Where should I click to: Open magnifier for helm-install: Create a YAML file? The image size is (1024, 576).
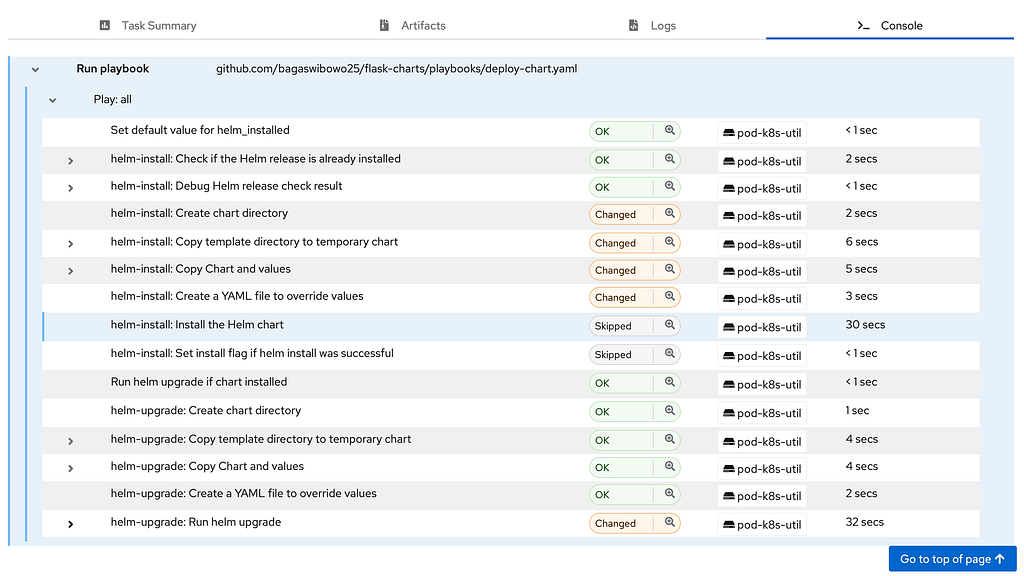[669, 296]
